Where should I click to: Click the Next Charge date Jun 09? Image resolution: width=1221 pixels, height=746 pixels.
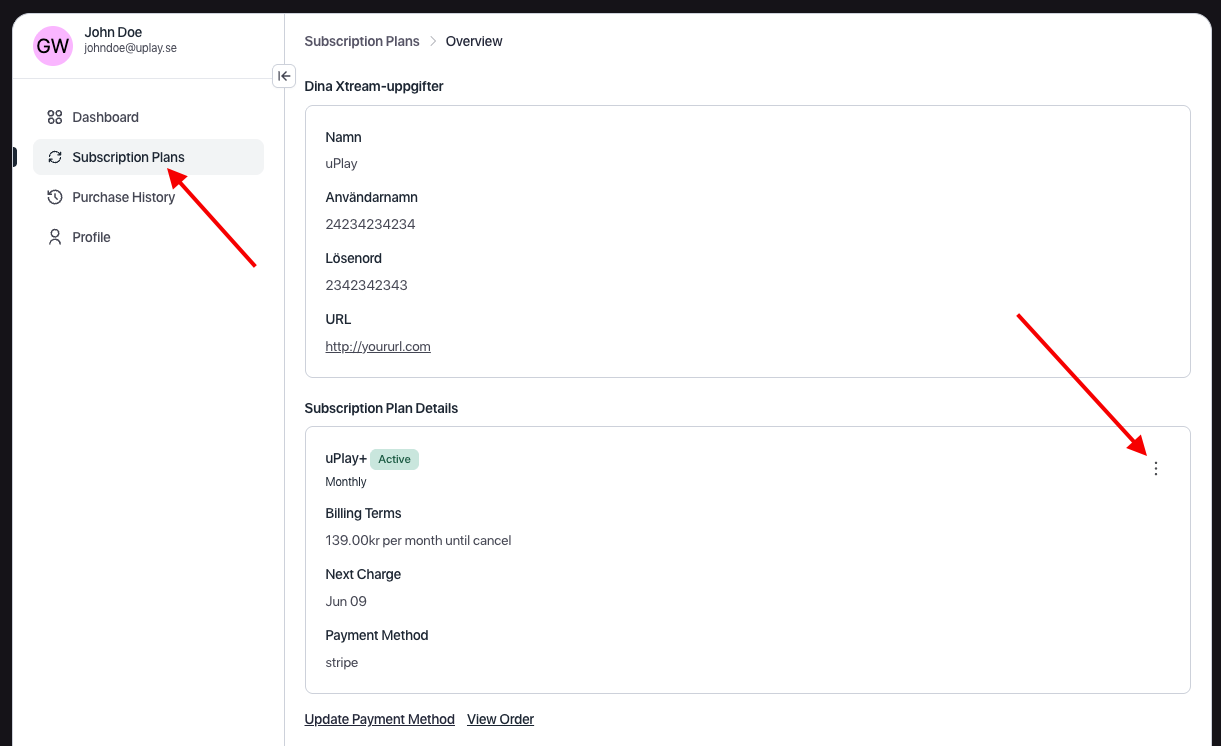tap(346, 601)
